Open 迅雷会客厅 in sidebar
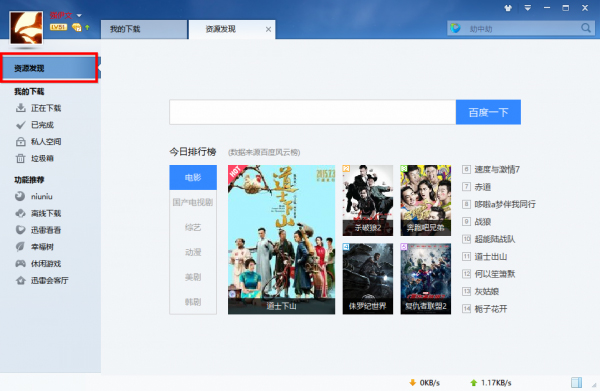 50,280
